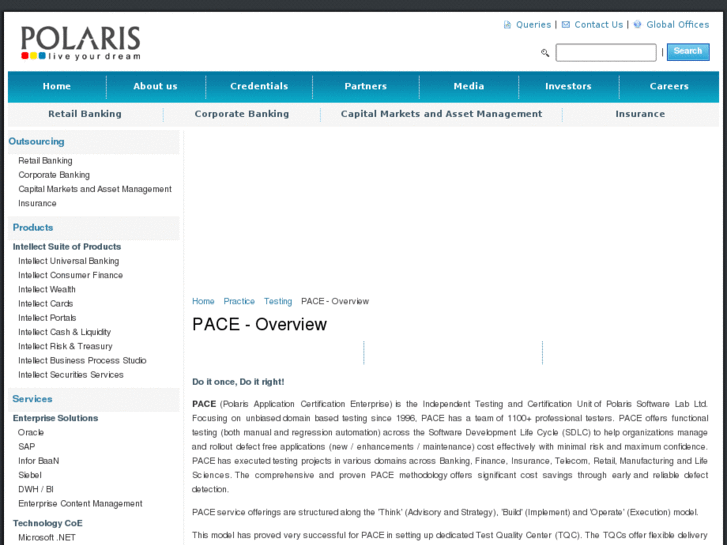Open Corporate Banking under Outsourcing sidebar
Viewport: 727px width, 545px height.
point(54,175)
